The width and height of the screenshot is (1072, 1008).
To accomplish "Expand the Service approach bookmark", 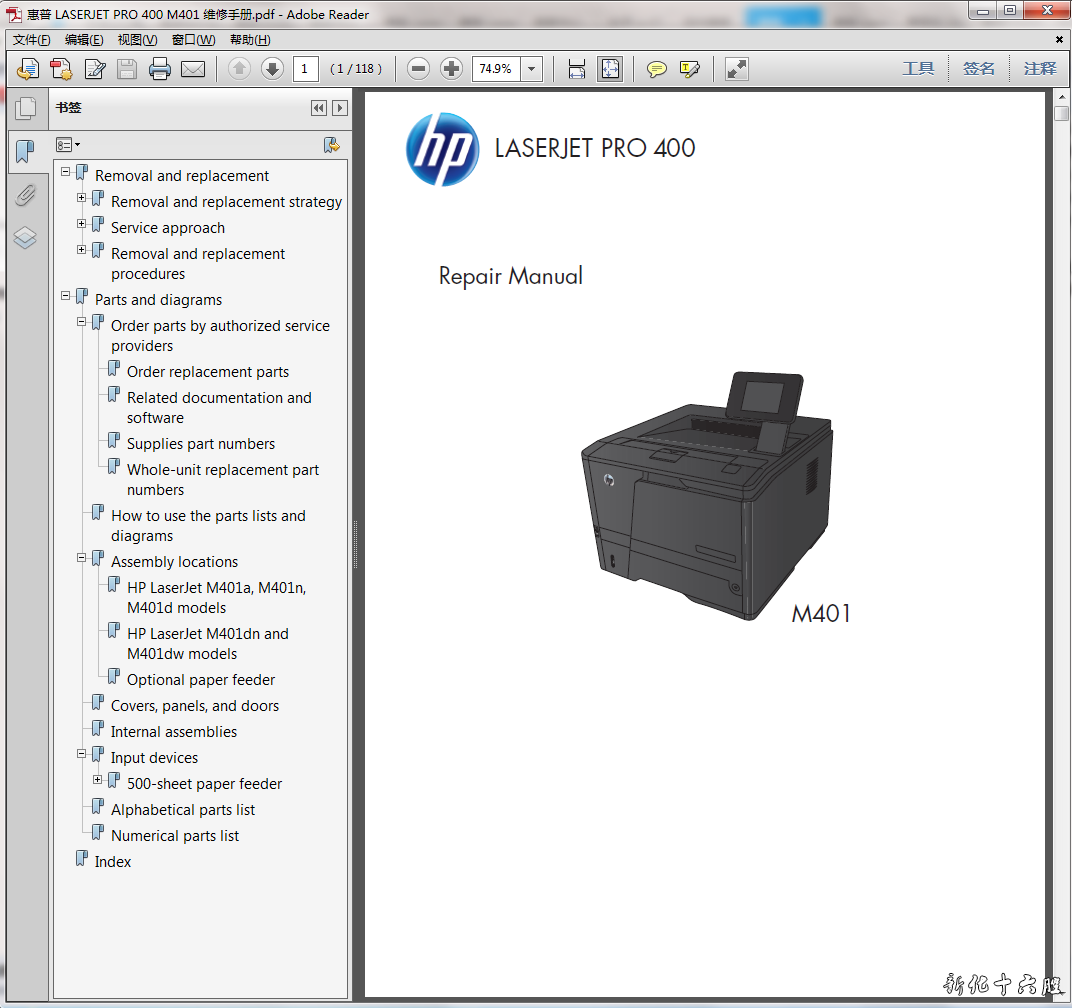I will point(82,224).
